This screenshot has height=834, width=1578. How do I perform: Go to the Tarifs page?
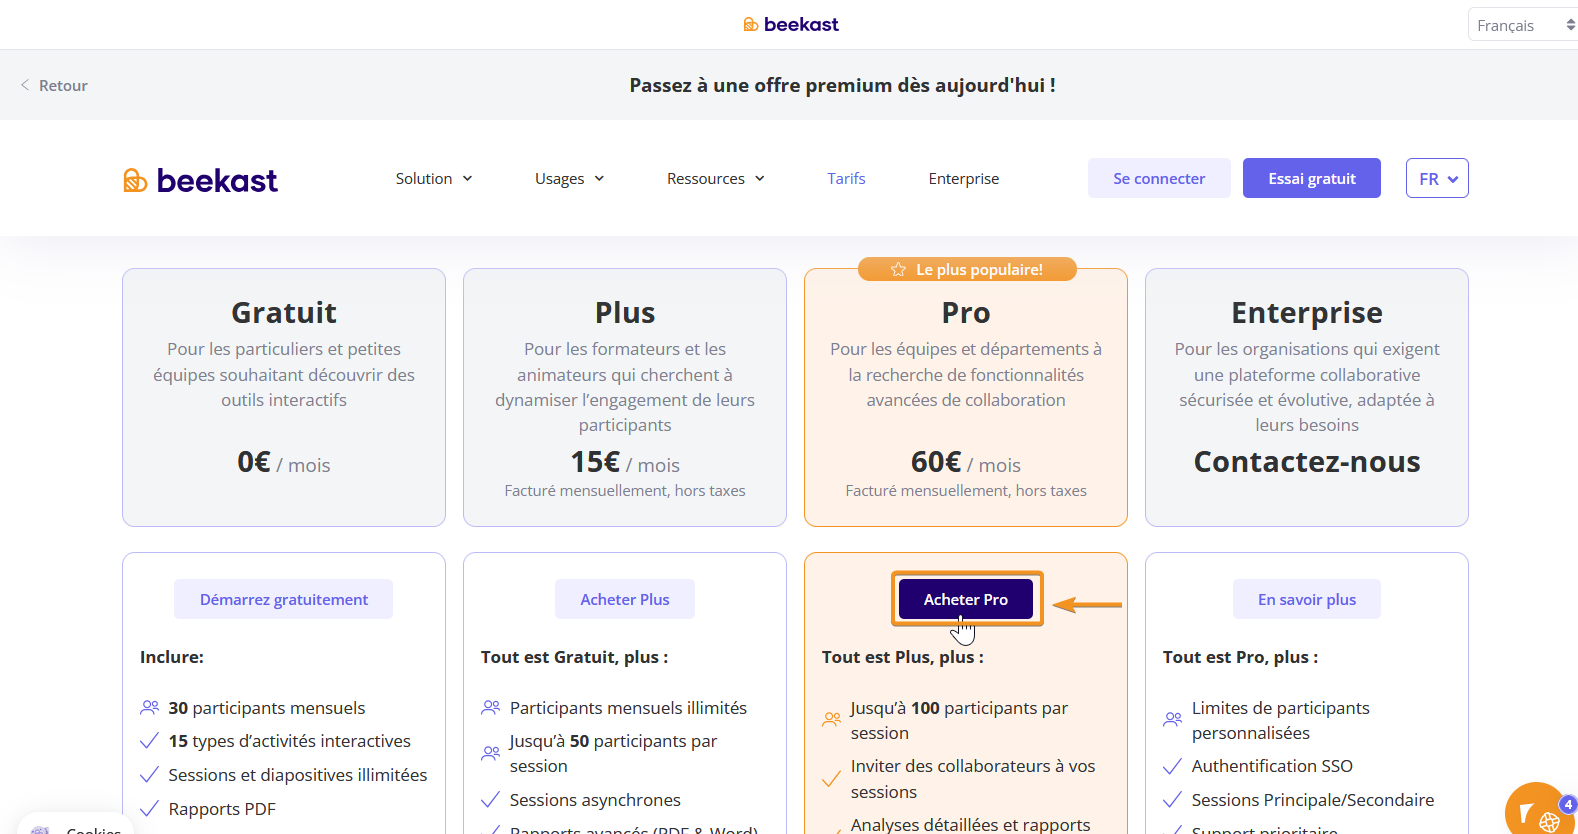[x=846, y=178]
